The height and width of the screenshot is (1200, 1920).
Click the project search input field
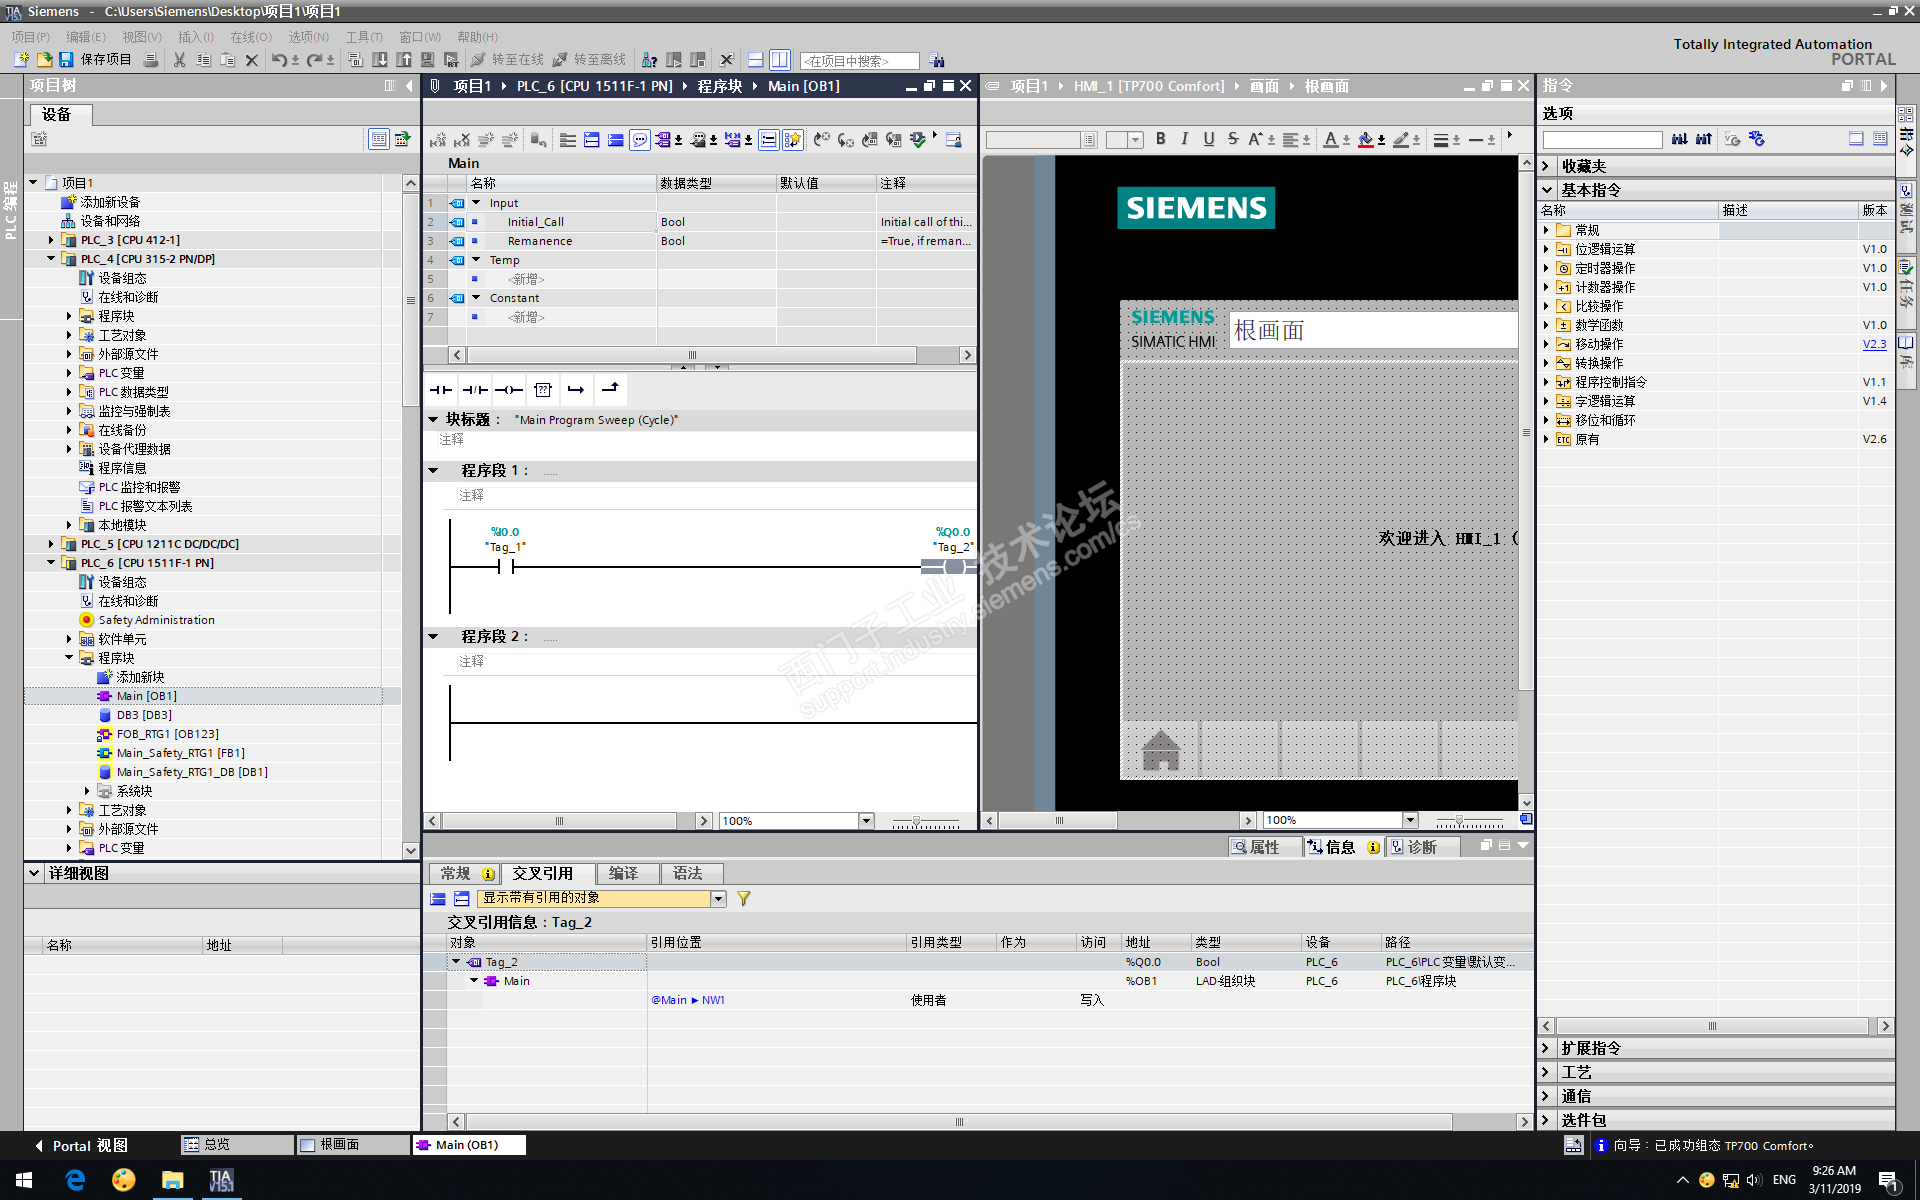(x=860, y=61)
